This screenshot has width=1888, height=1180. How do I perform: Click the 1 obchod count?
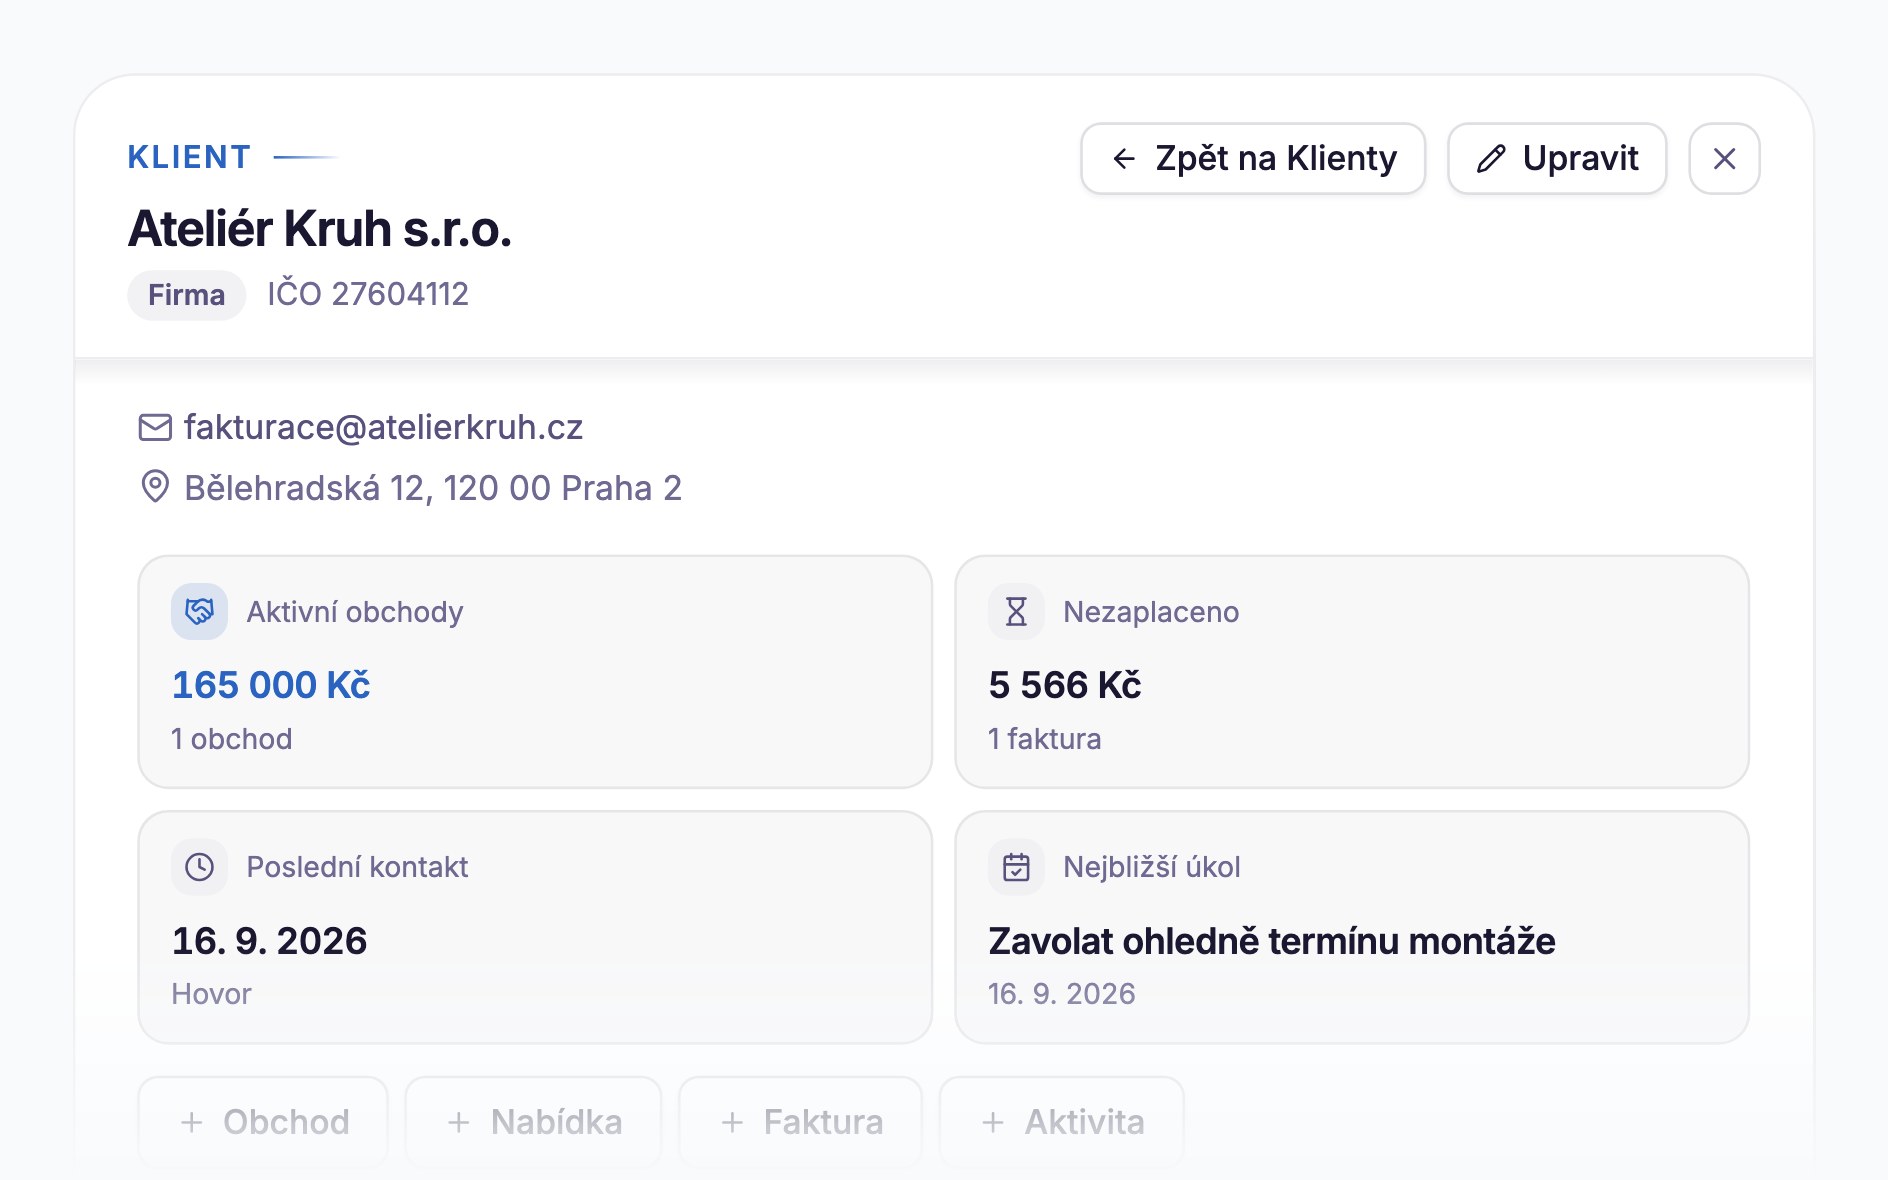pyautogui.click(x=232, y=739)
